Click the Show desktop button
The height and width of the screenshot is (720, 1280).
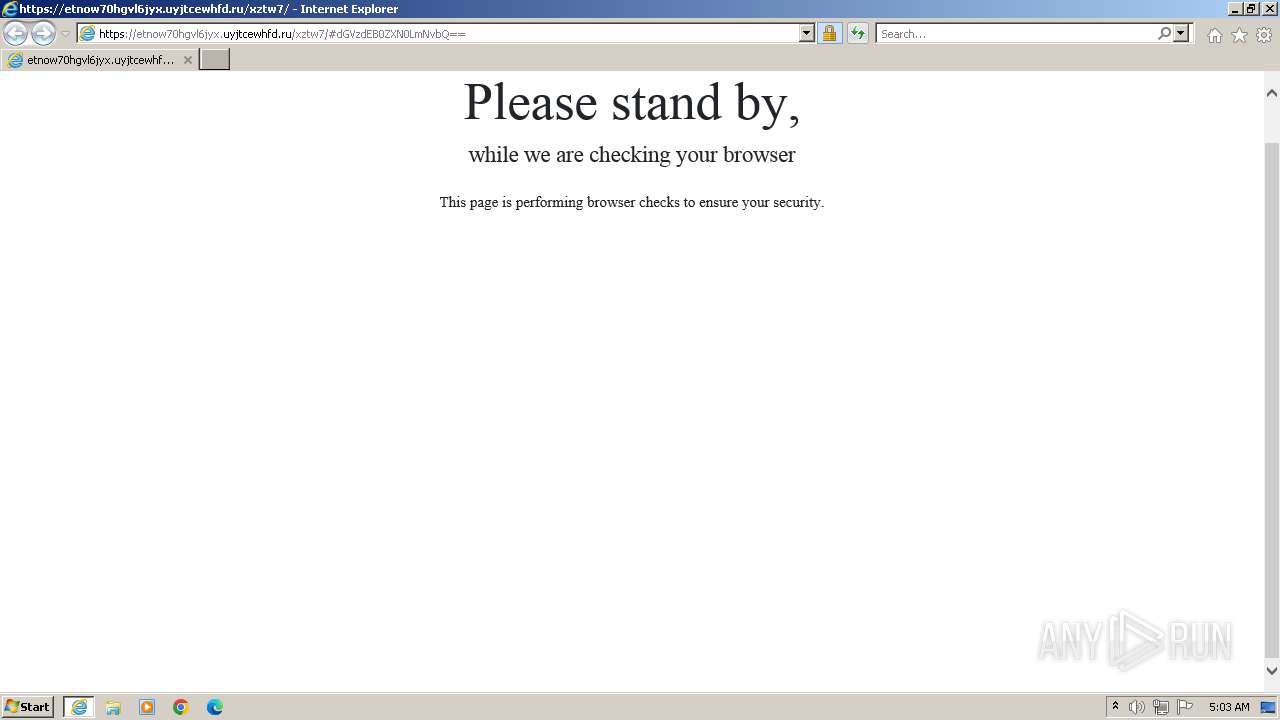(x=1269, y=707)
